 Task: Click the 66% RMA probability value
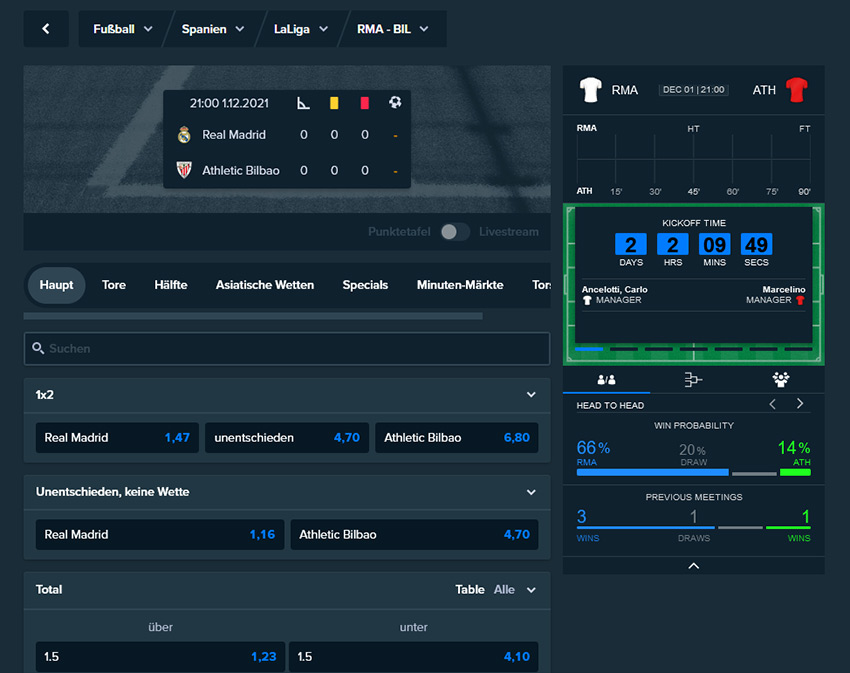tap(593, 448)
